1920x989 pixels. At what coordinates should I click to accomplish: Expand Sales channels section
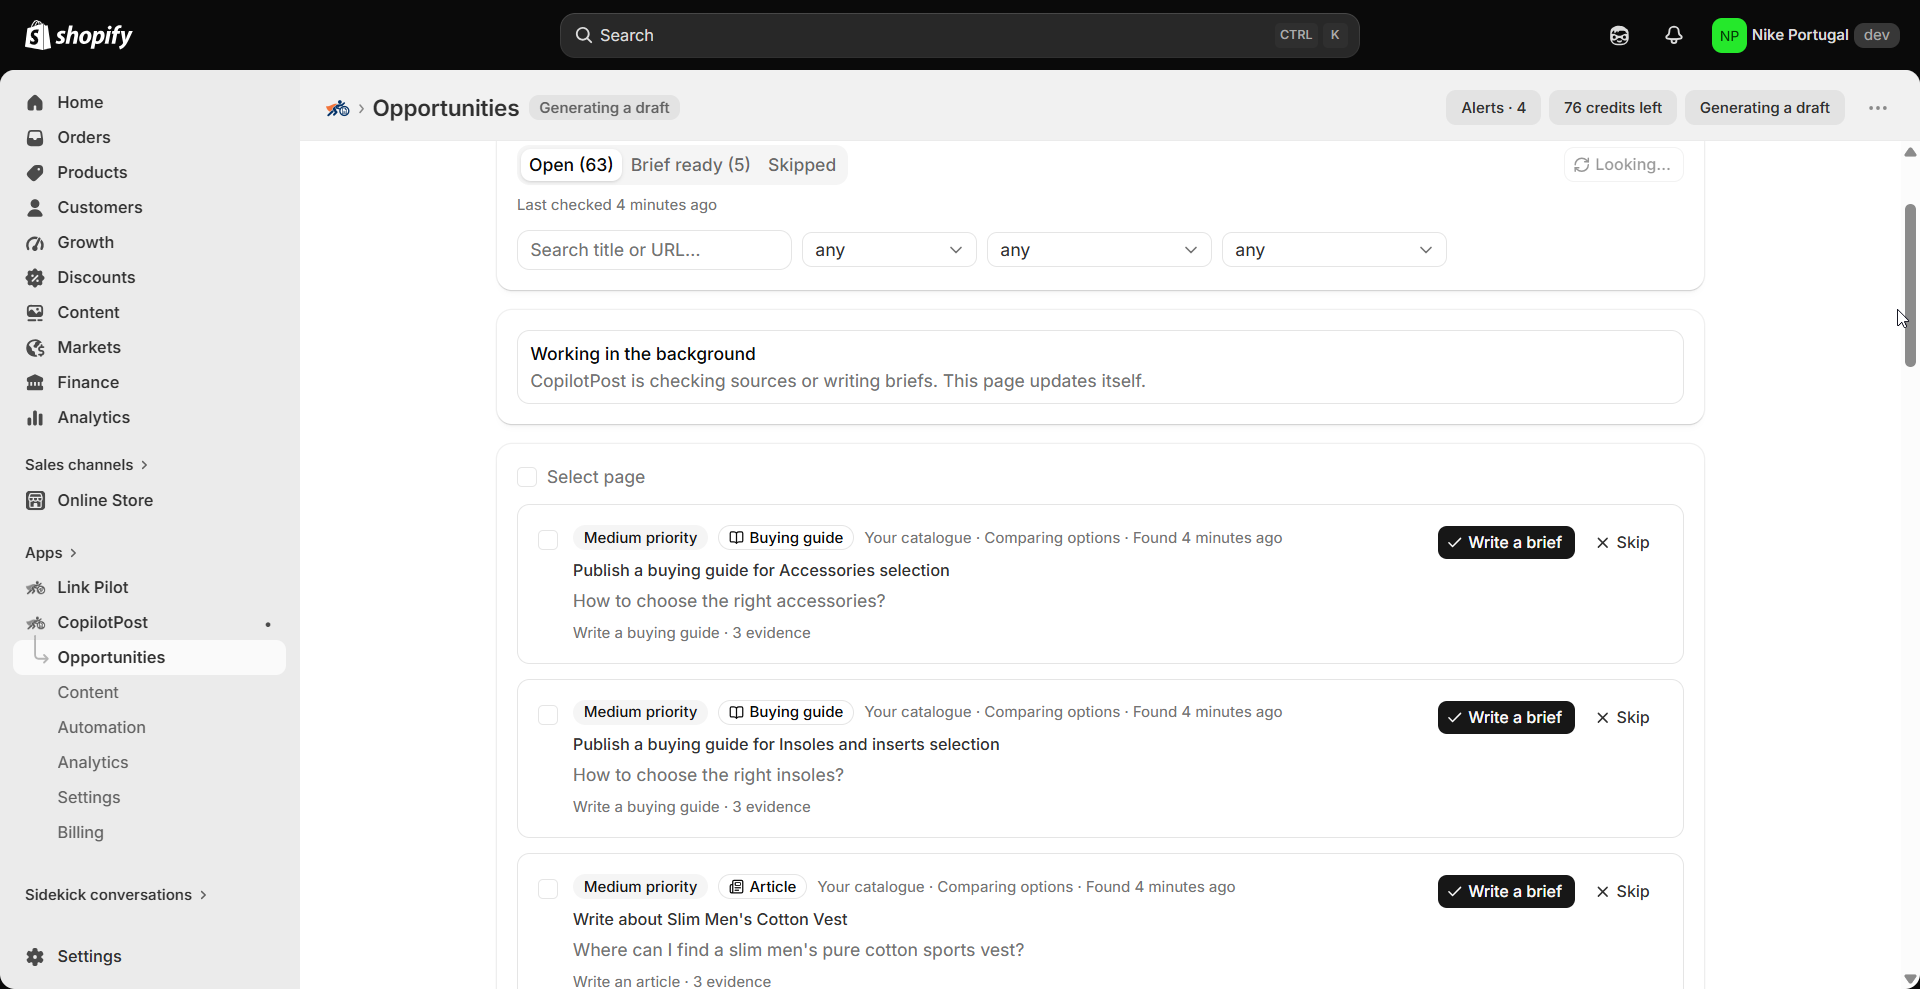(87, 465)
